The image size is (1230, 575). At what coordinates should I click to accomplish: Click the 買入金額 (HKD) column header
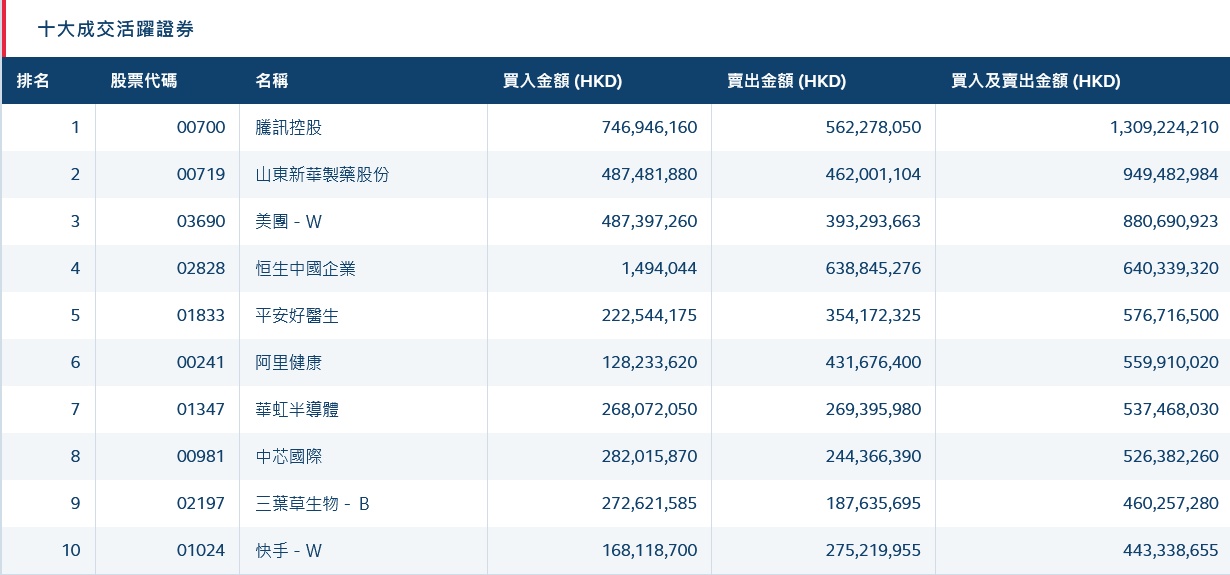click(562, 81)
